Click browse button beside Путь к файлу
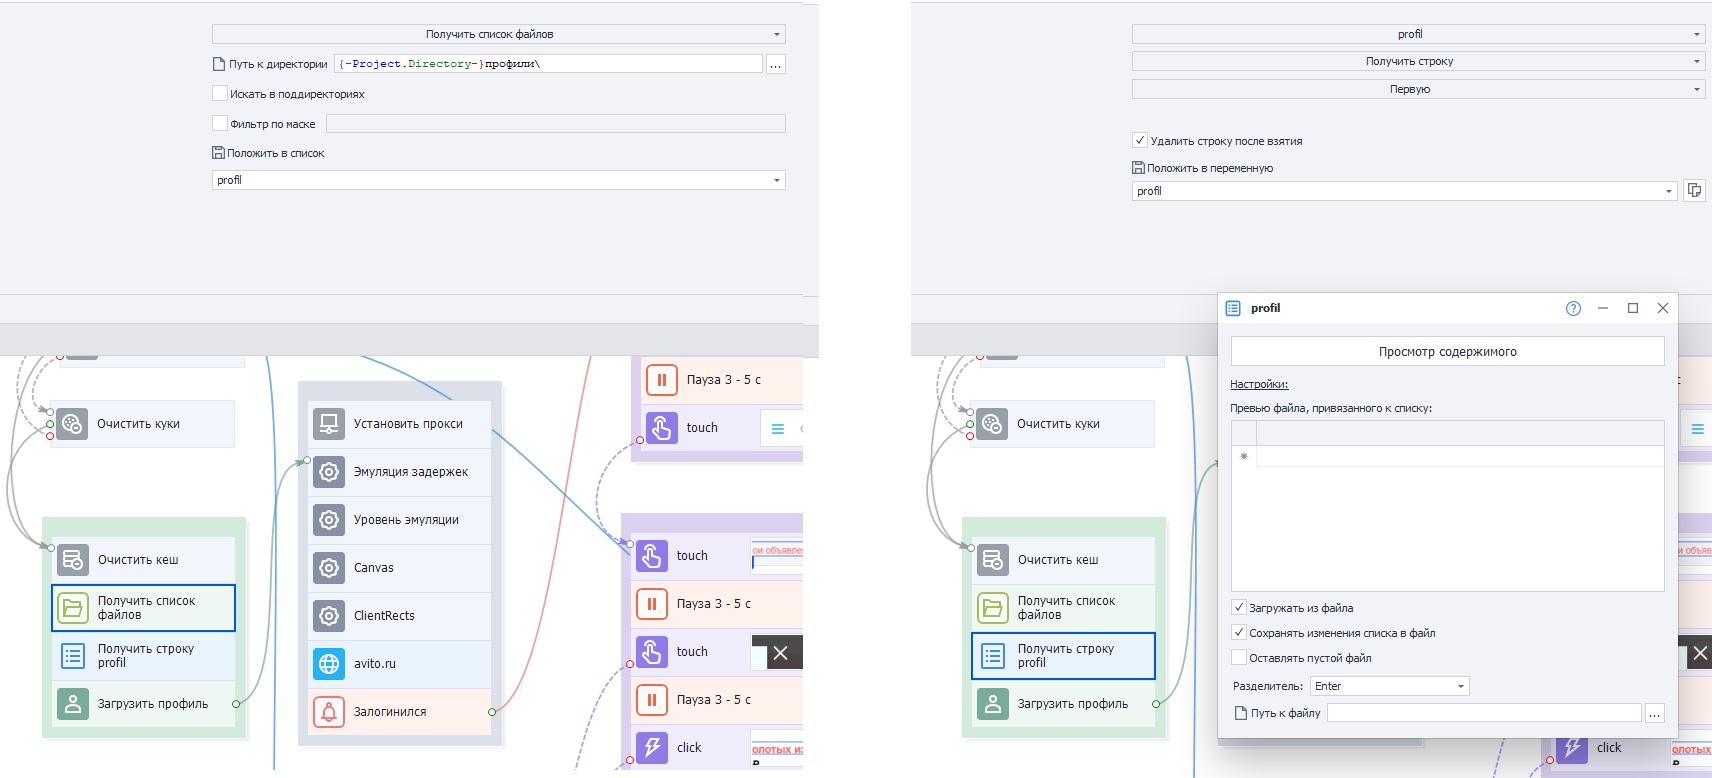1712x778 pixels. (1655, 713)
